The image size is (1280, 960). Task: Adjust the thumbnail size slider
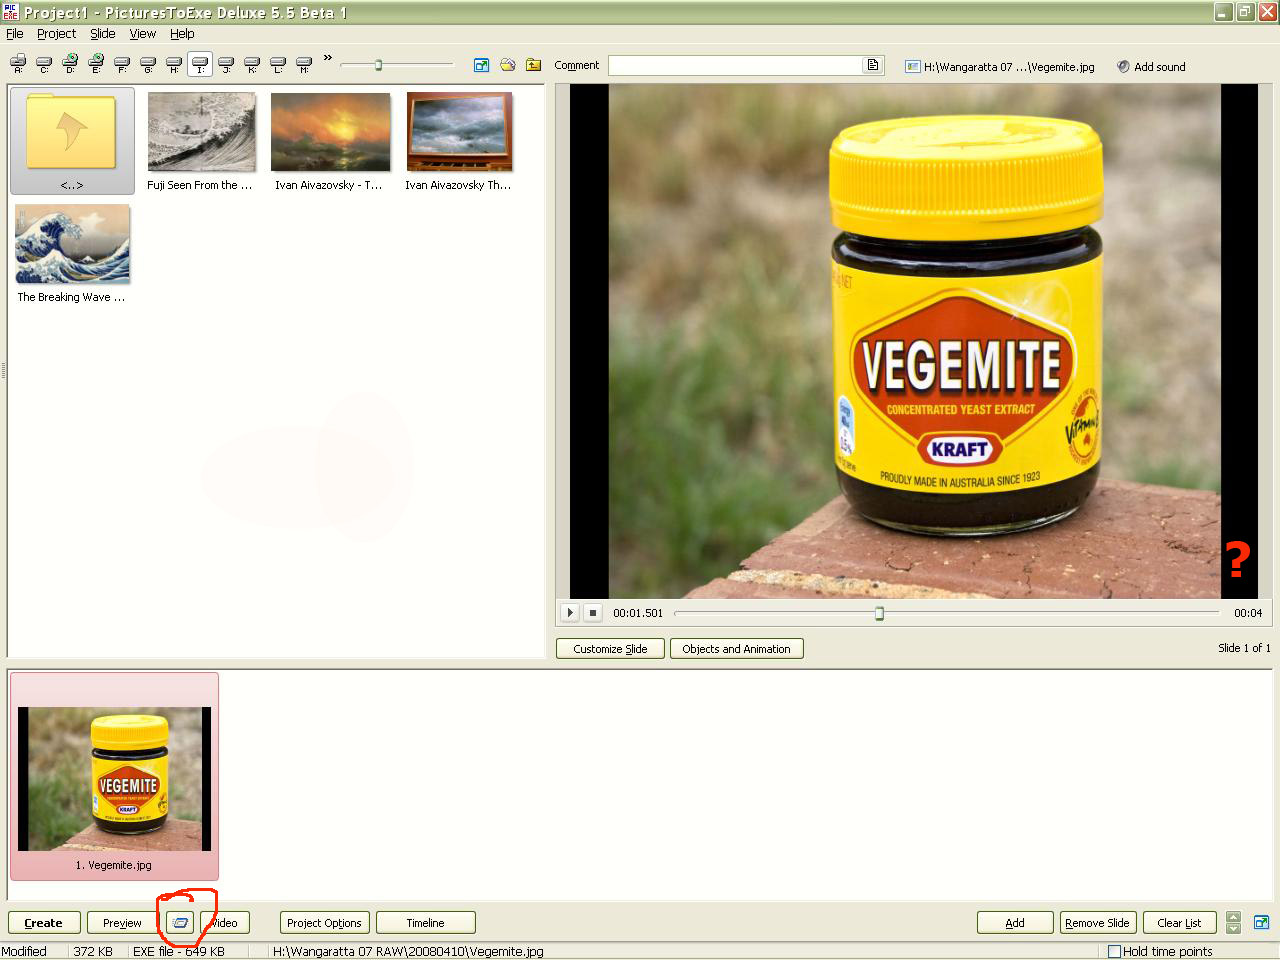378,65
